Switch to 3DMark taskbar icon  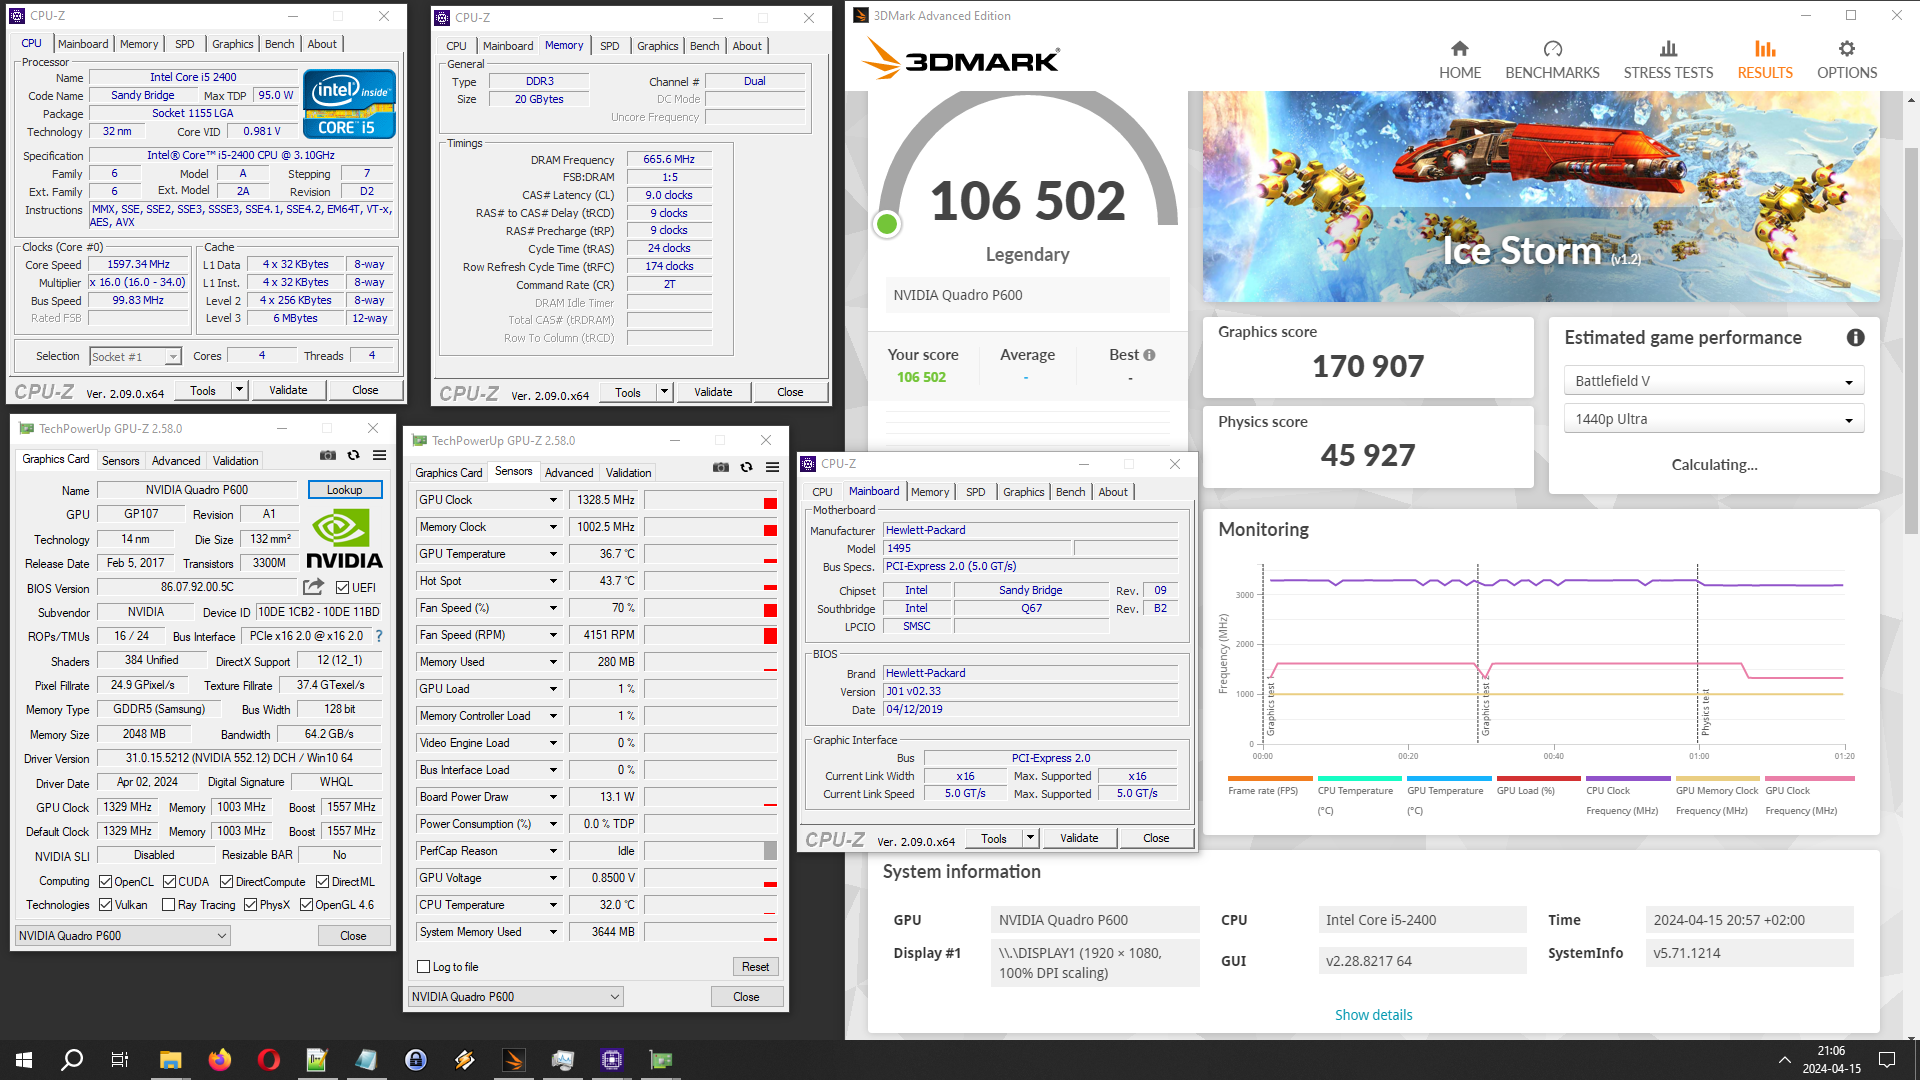513,1060
